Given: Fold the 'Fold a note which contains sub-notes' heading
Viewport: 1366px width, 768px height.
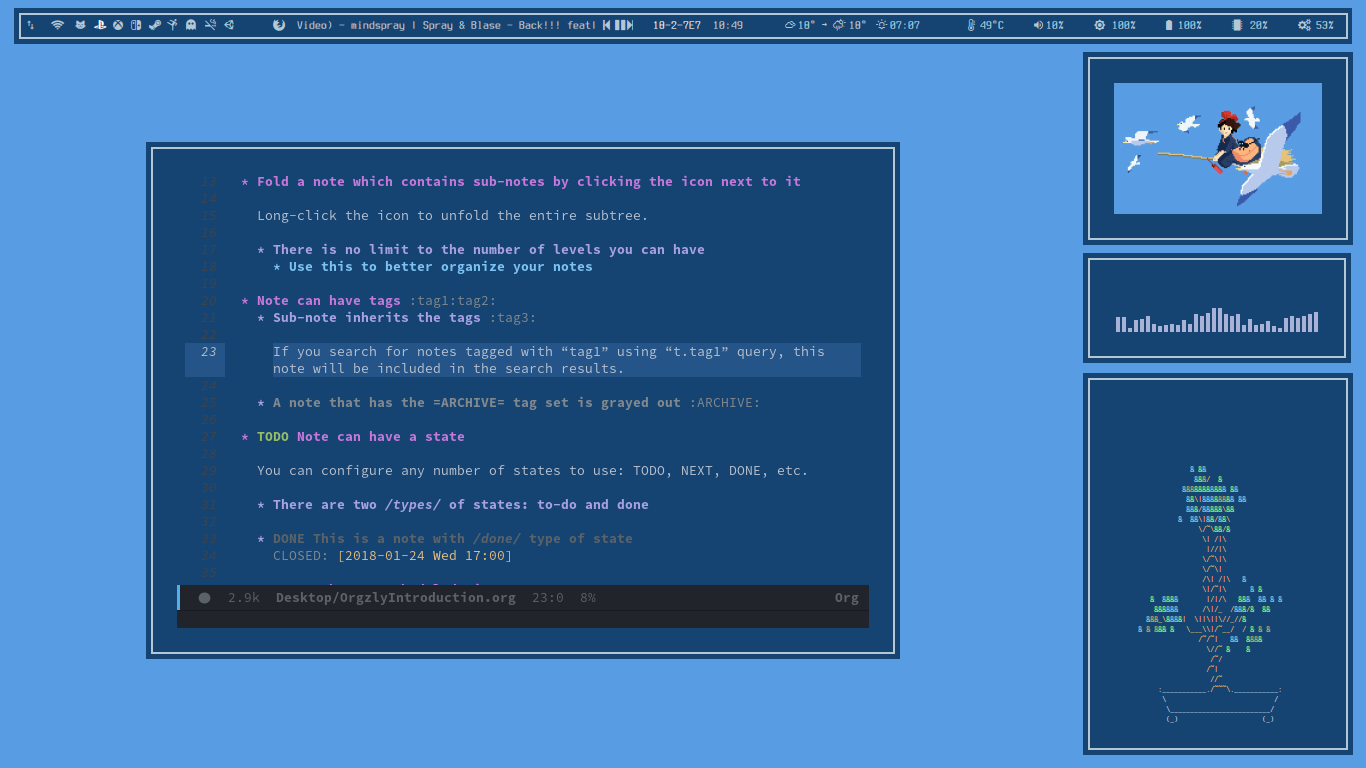Looking at the screenshot, I should tap(245, 182).
